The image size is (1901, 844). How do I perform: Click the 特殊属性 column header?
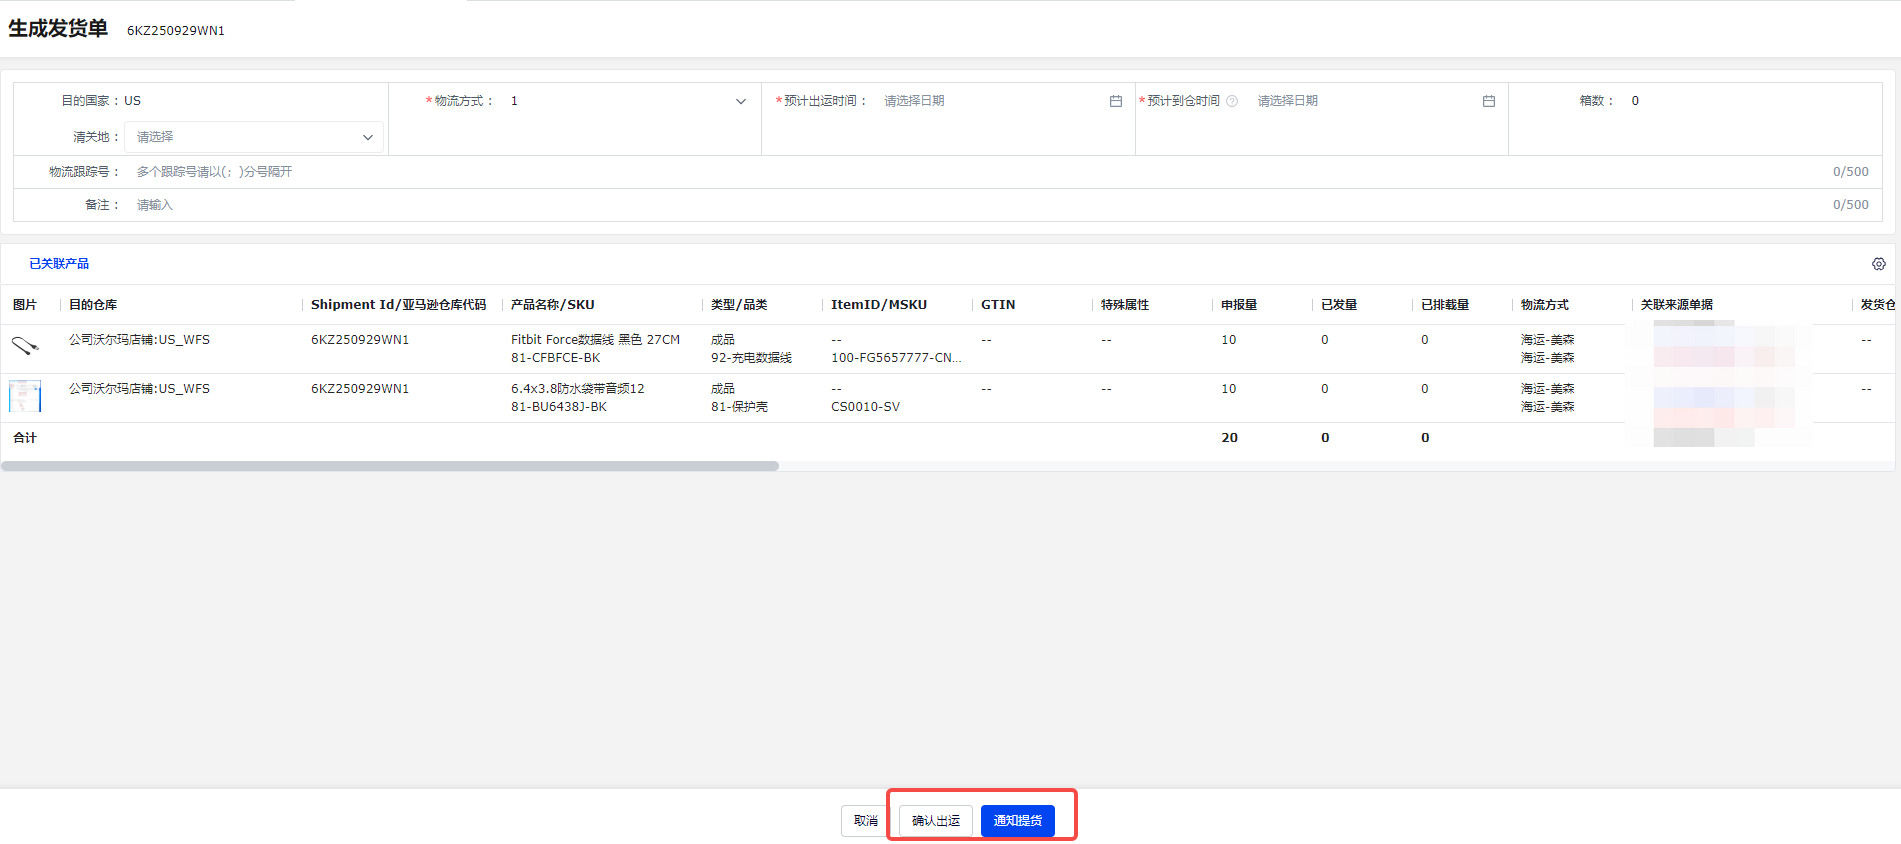pos(1125,305)
